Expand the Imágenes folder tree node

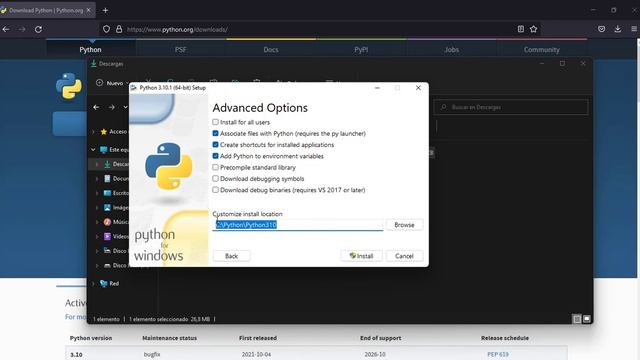click(97, 208)
